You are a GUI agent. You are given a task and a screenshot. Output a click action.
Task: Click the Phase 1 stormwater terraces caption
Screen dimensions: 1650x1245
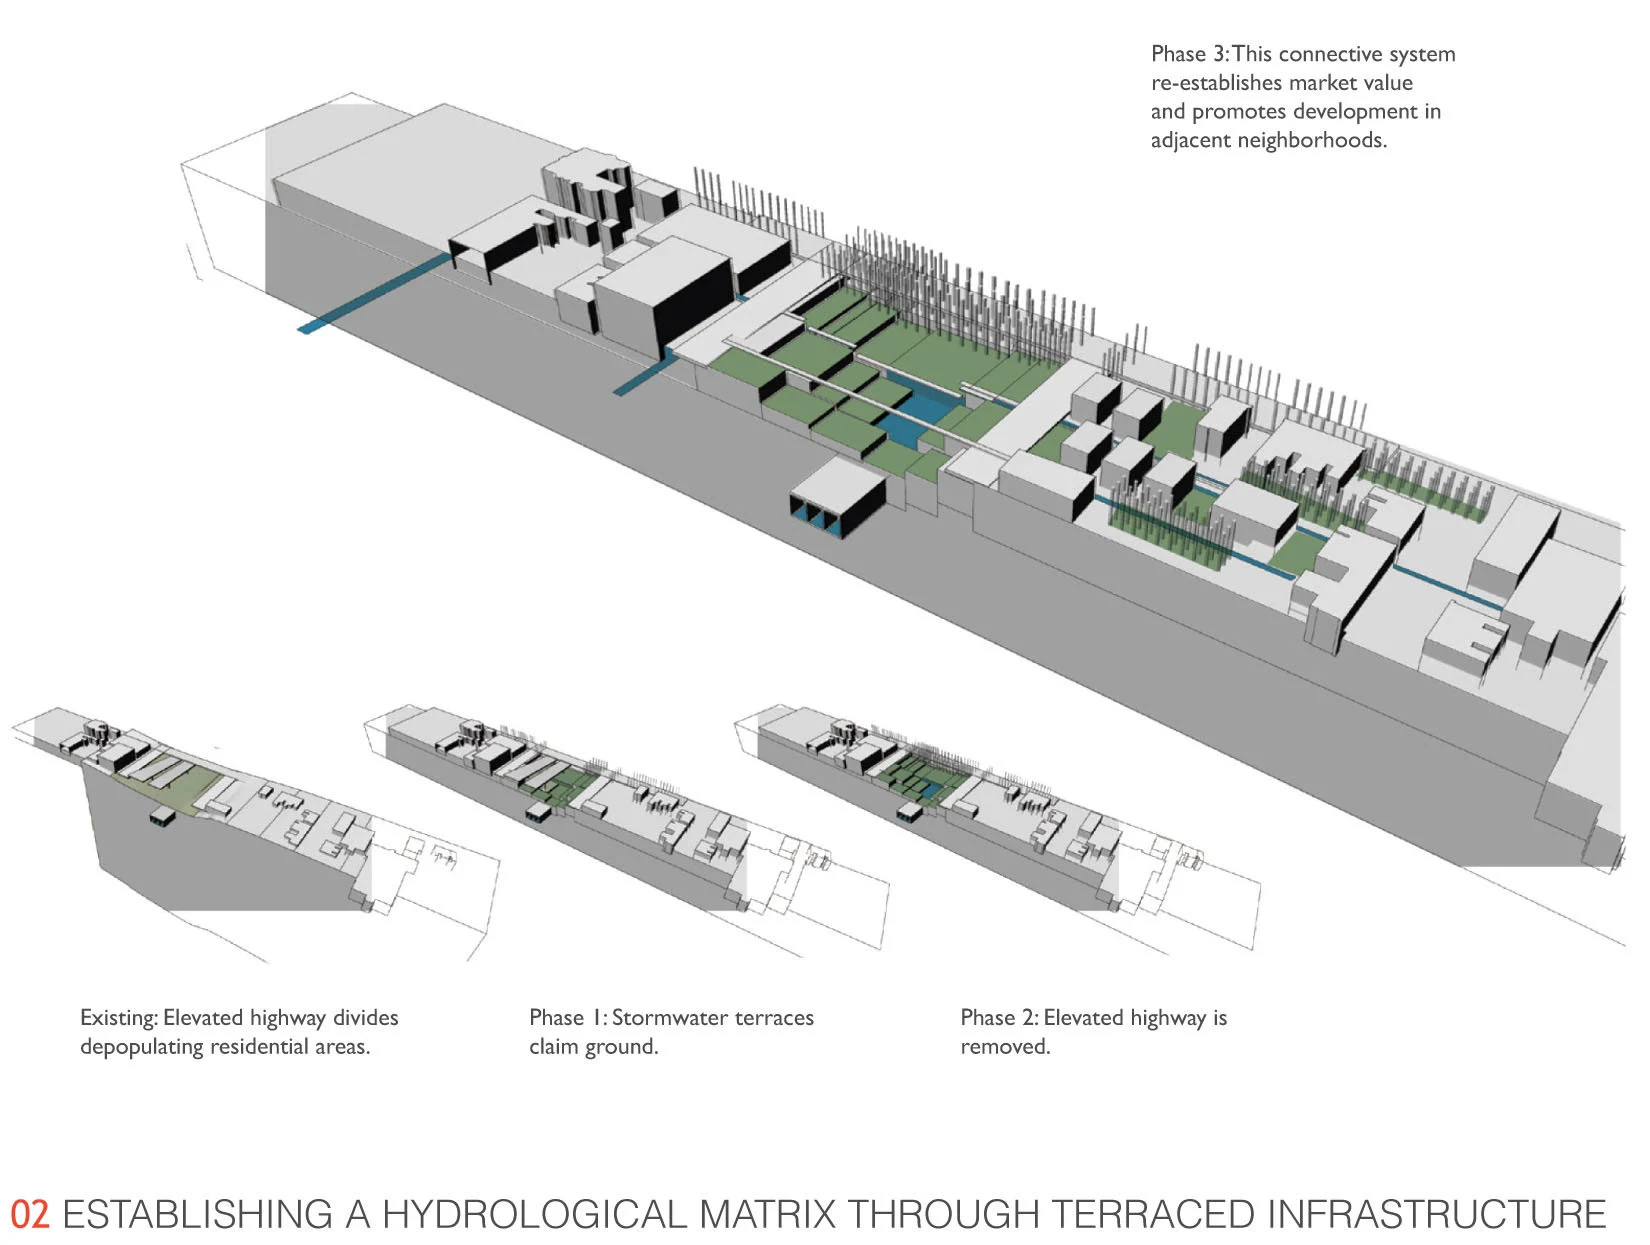(671, 1032)
